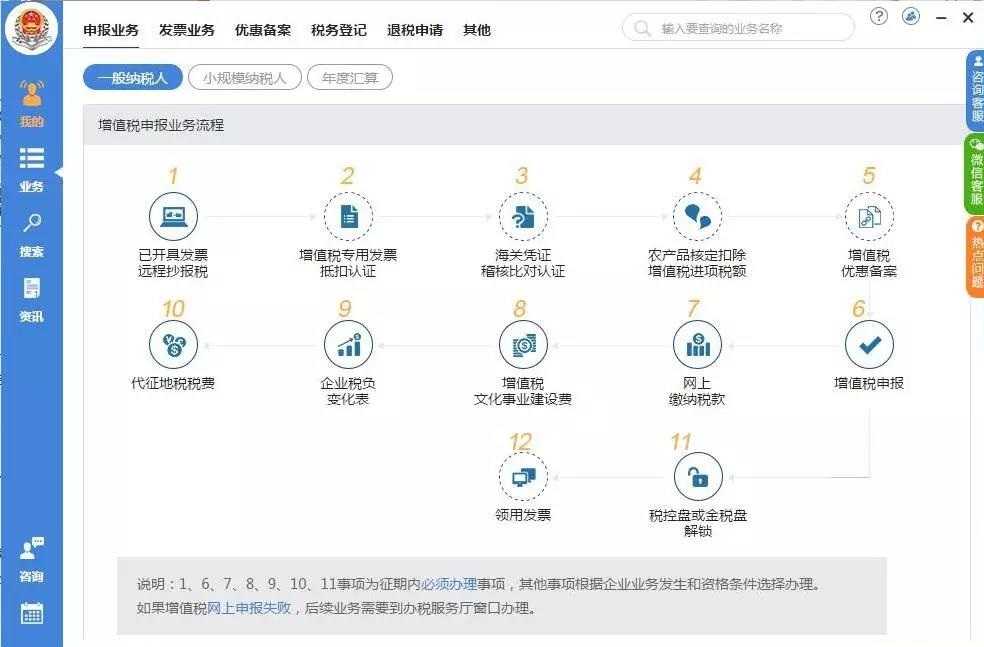Select the 增值税申报 checkmark icon
This screenshot has width=984, height=647.
870,344
